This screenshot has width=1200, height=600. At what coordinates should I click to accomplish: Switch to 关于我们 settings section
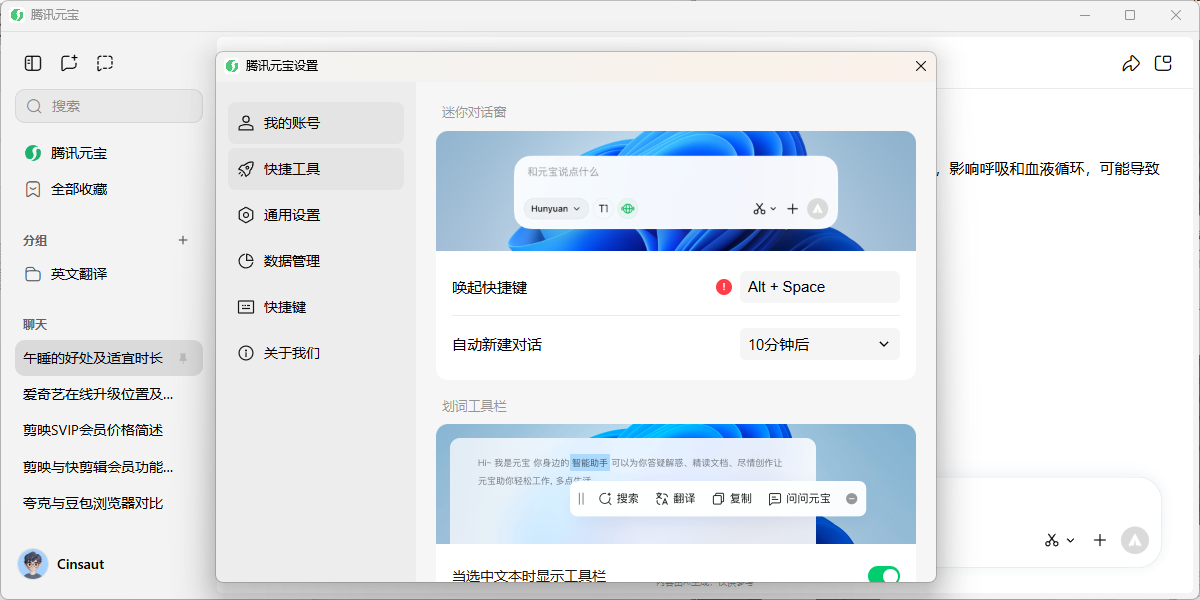click(x=316, y=353)
